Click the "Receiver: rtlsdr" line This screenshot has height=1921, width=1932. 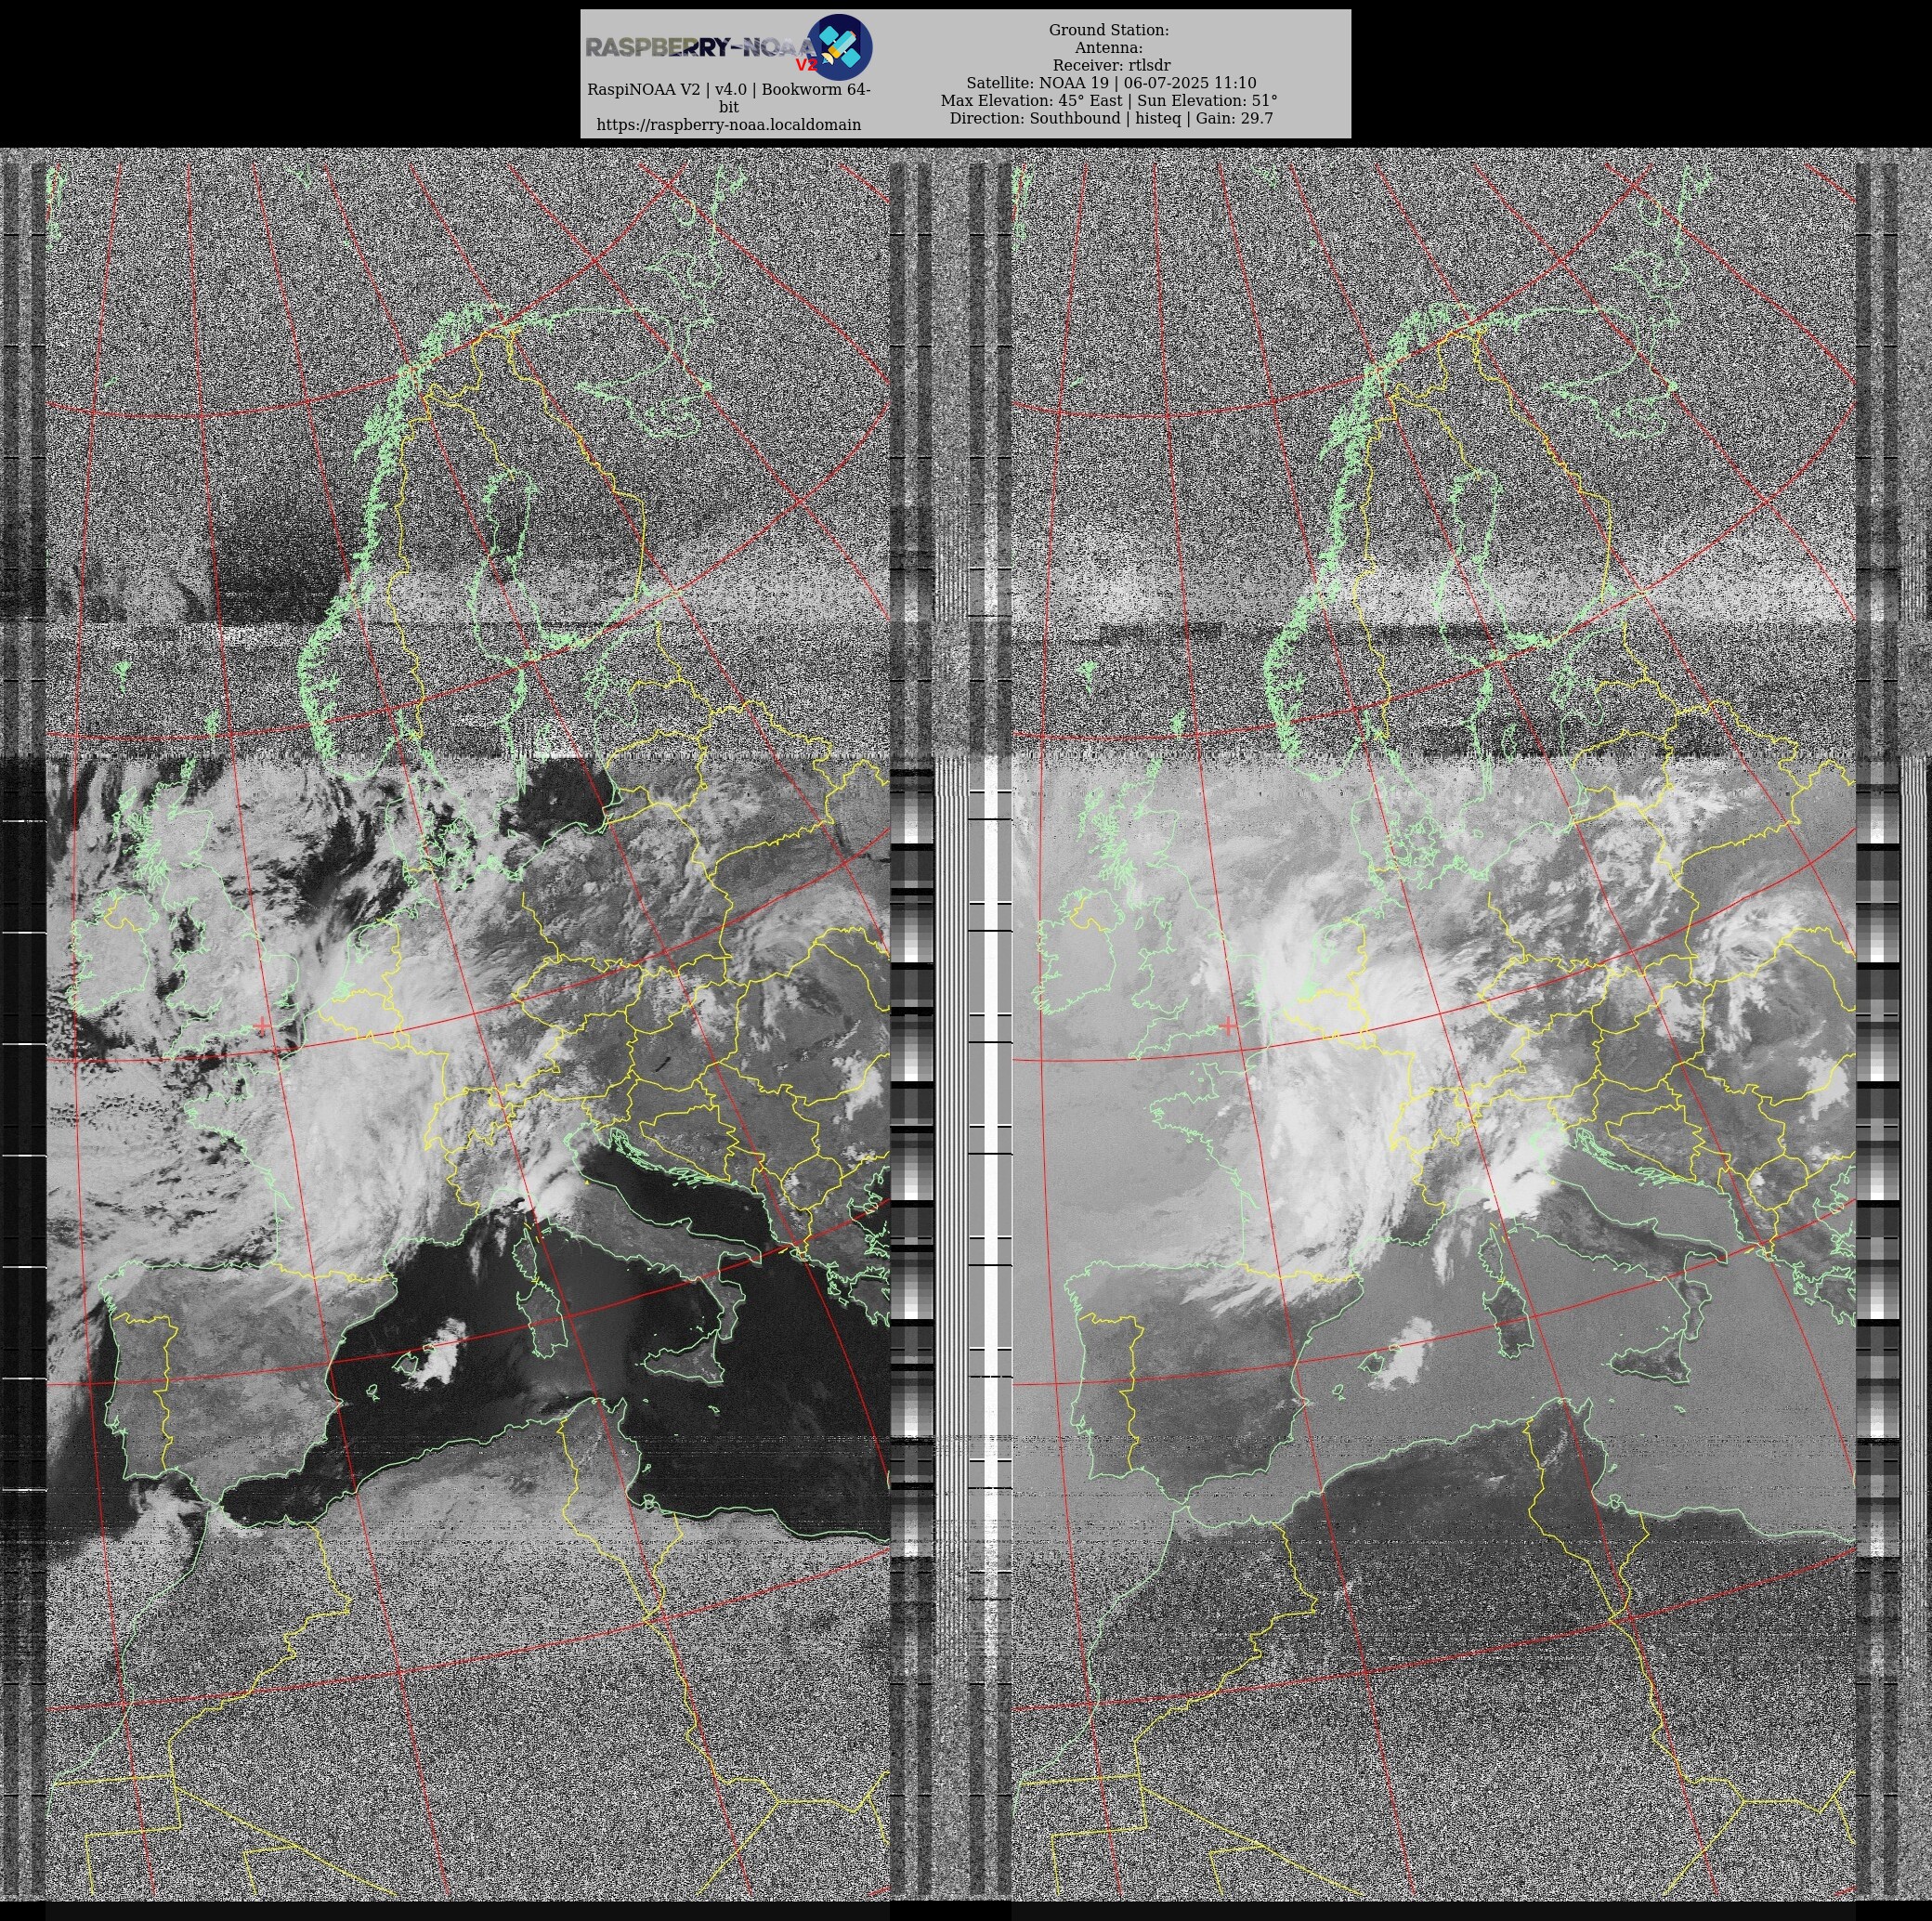pos(1111,65)
